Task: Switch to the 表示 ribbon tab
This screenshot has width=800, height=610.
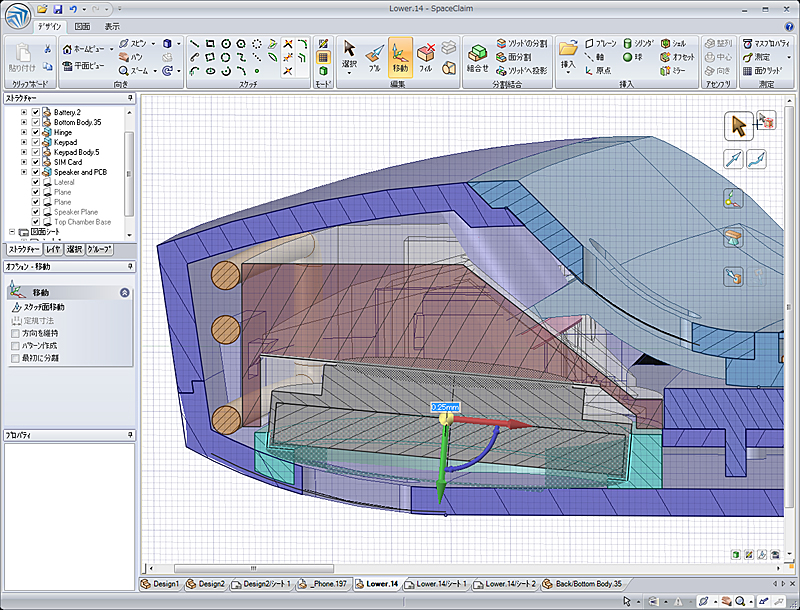Action: pyautogui.click(x=112, y=26)
